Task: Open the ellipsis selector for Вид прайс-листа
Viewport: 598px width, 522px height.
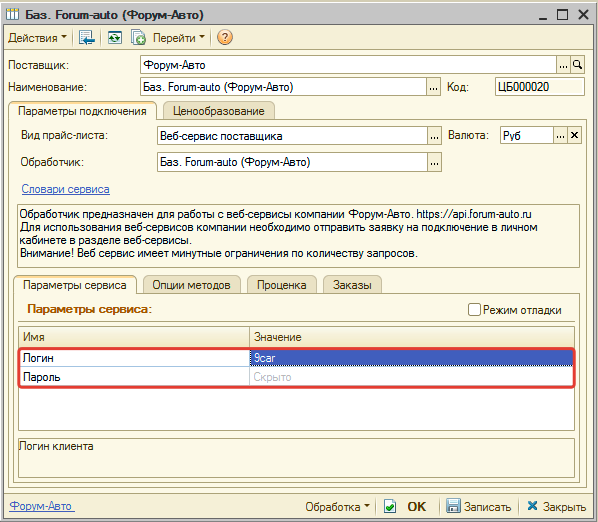Action: tap(434, 136)
